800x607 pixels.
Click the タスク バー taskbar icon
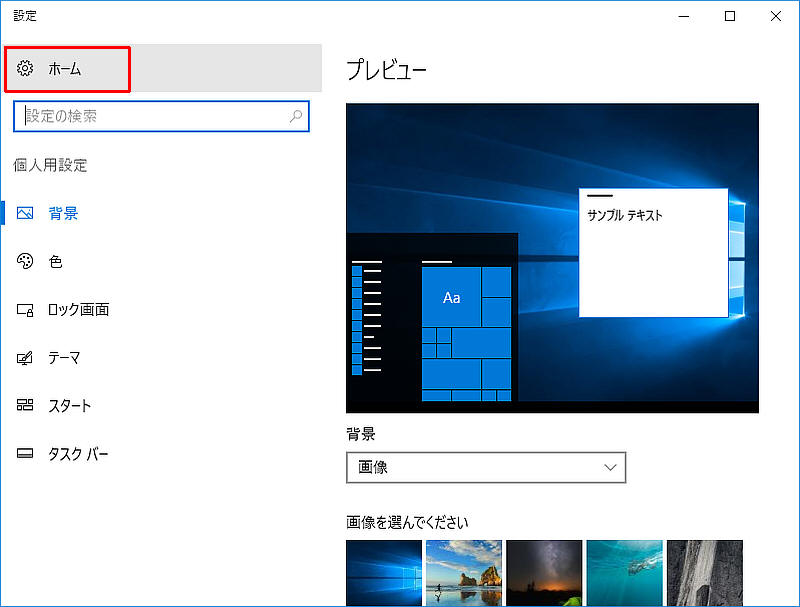(x=25, y=453)
